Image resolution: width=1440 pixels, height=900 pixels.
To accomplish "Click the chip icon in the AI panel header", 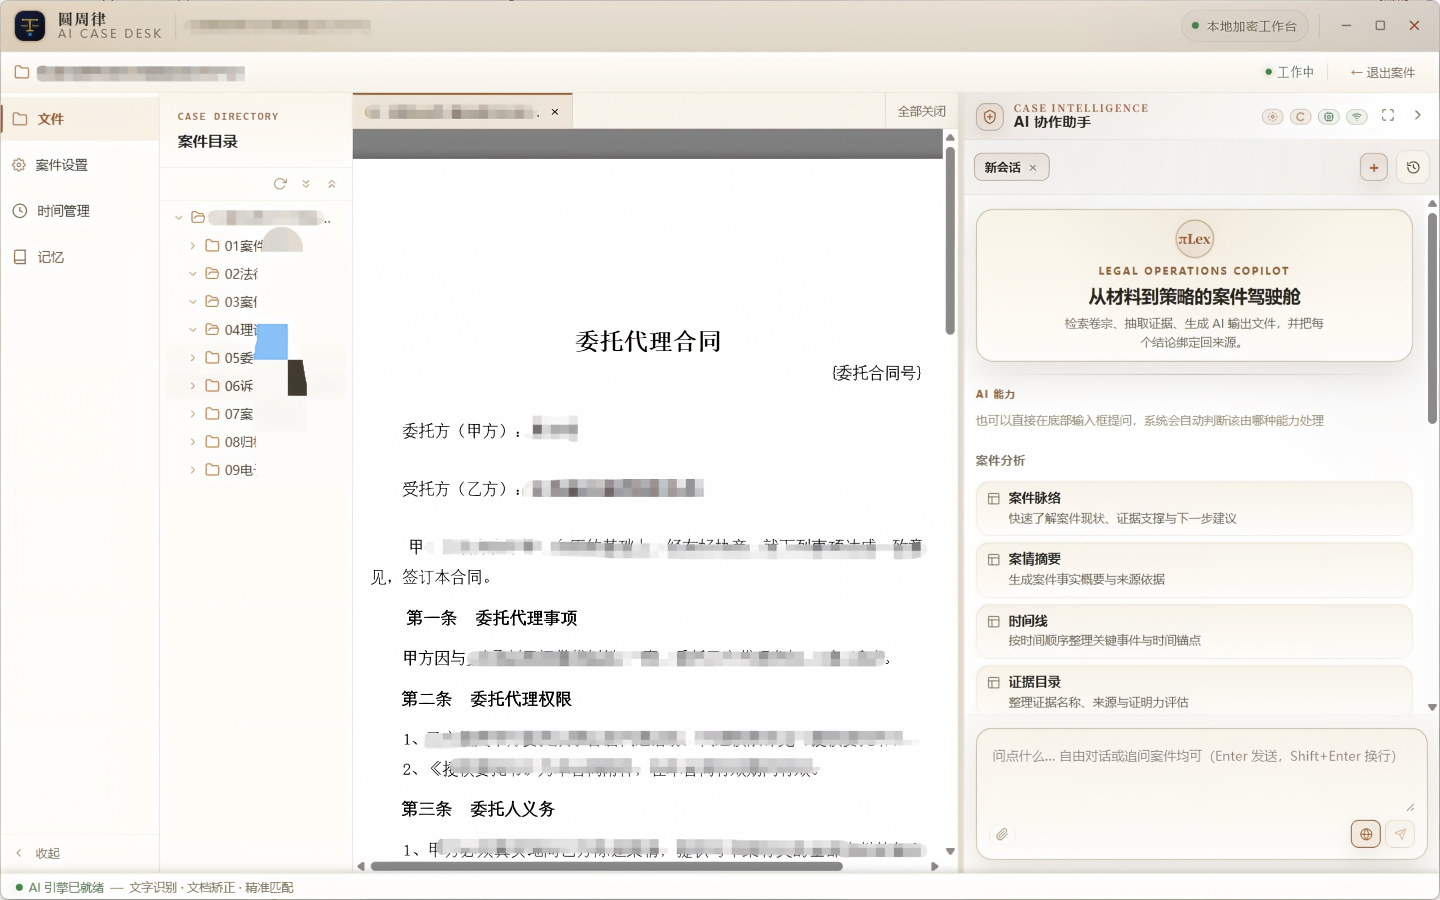I will click(x=1328, y=117).
